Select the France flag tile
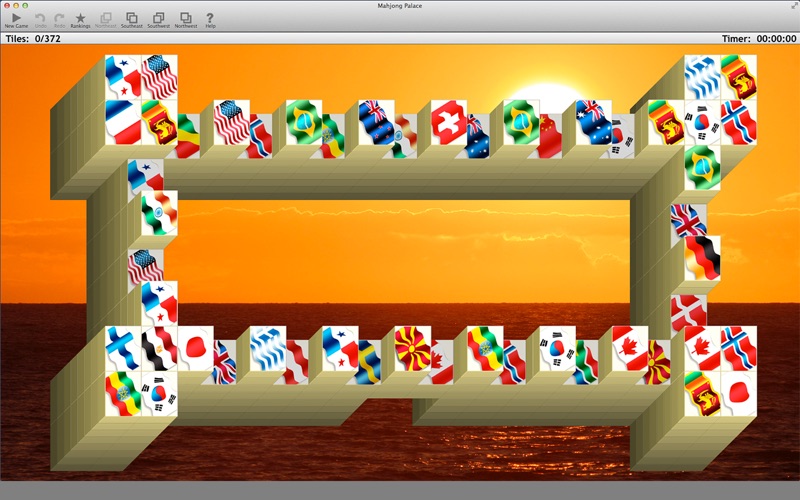This screenshot has width=800, height=500. 123,122
